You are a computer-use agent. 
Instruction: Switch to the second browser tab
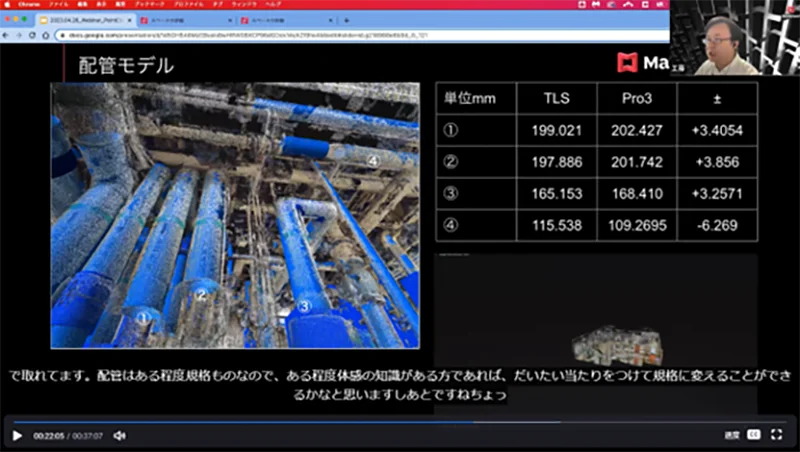pyautogui.click(x=185, y=19)
